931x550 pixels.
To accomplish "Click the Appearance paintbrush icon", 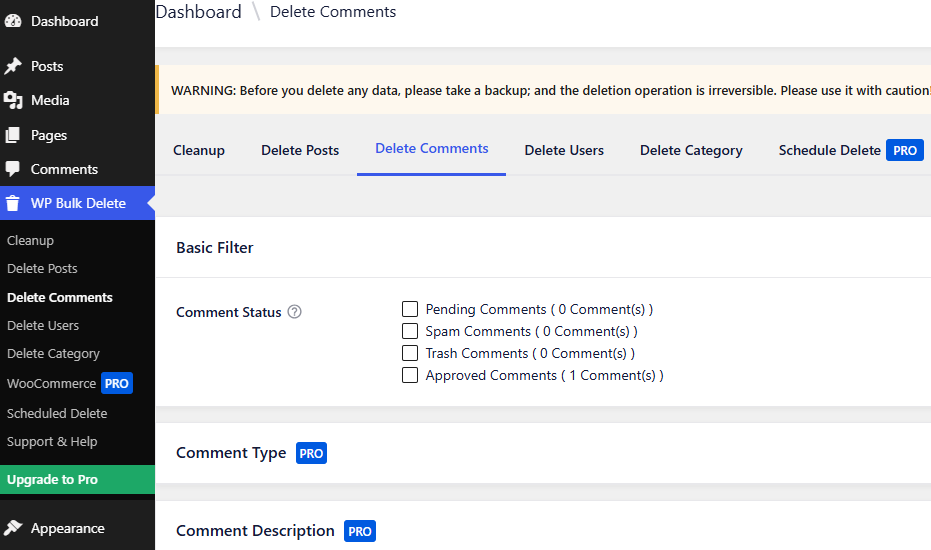I will tap(13, 528).
